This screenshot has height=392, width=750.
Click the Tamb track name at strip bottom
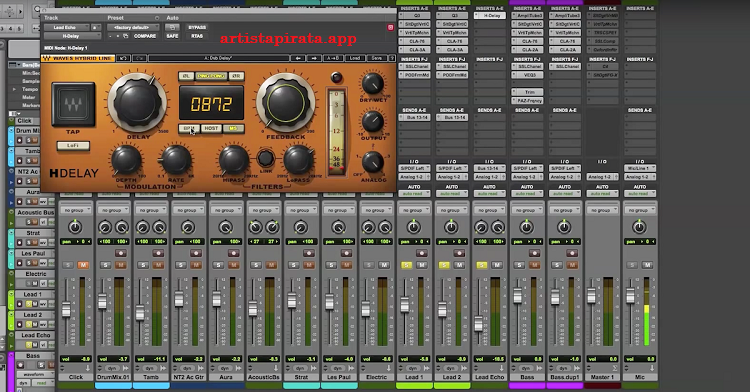coord(151,377)
